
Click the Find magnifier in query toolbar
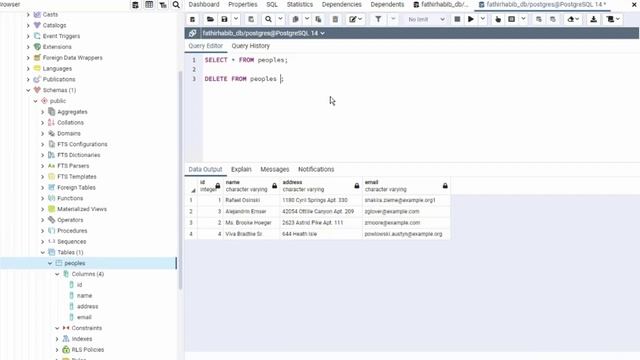click(x=268, y=19)
